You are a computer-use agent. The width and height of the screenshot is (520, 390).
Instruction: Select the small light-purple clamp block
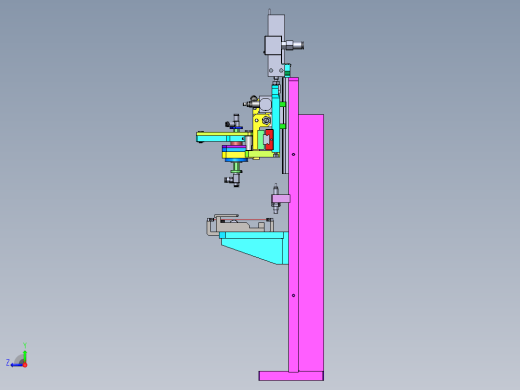pos(281,199)
